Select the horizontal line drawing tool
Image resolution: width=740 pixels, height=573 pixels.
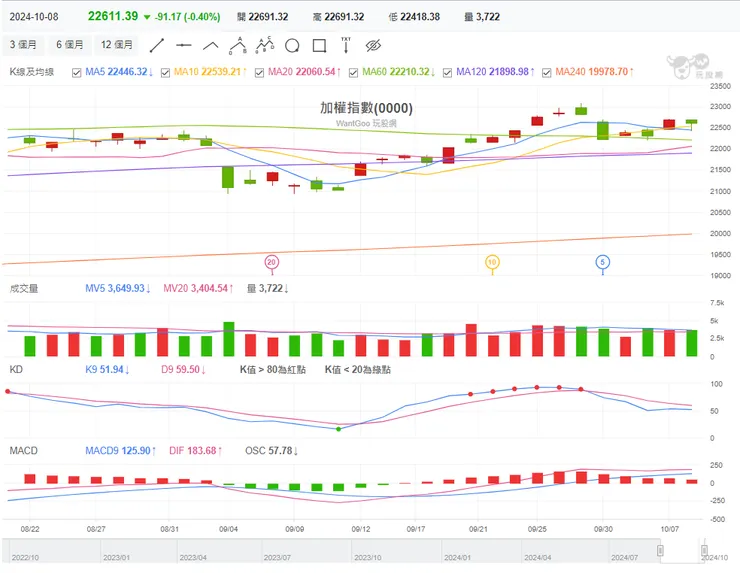[x=184, y=45]
